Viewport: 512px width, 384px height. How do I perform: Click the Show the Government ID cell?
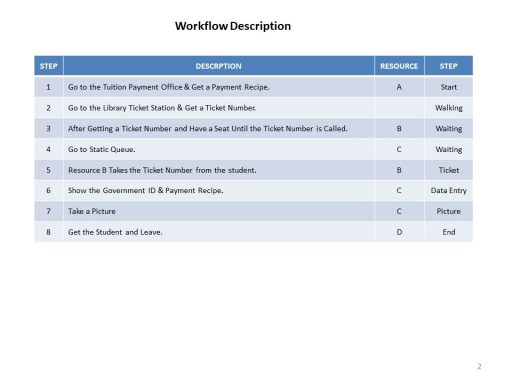pos(219,190)
